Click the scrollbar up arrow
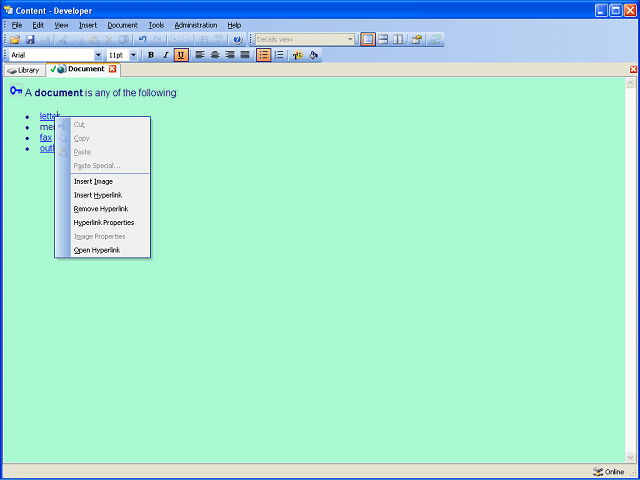The height and width of the screenshot is (480, 640). point(630,84)
